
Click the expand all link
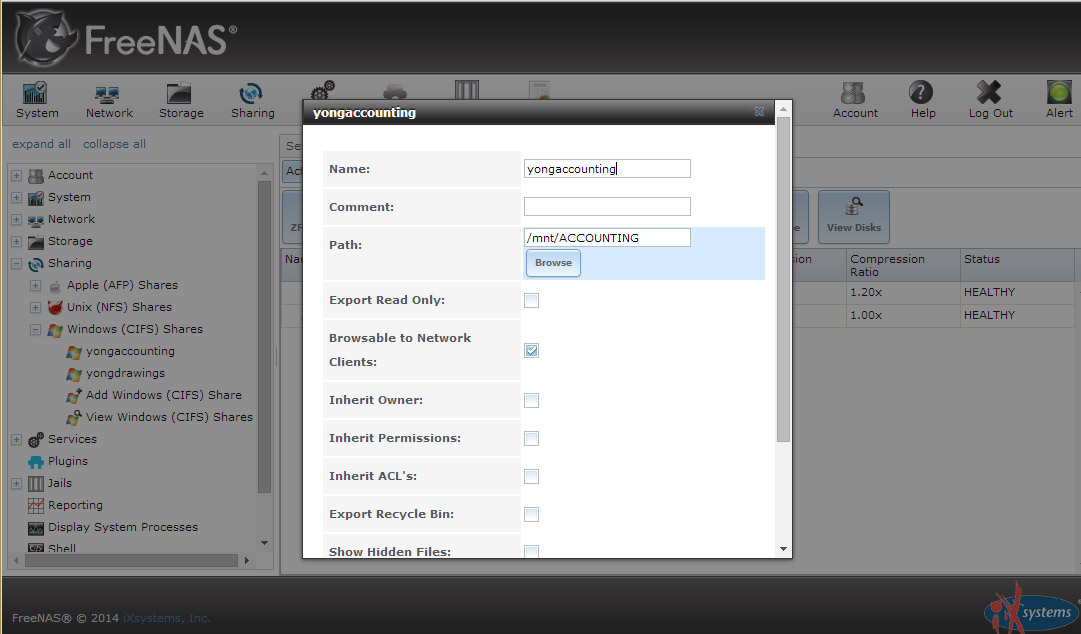point(41,144)
